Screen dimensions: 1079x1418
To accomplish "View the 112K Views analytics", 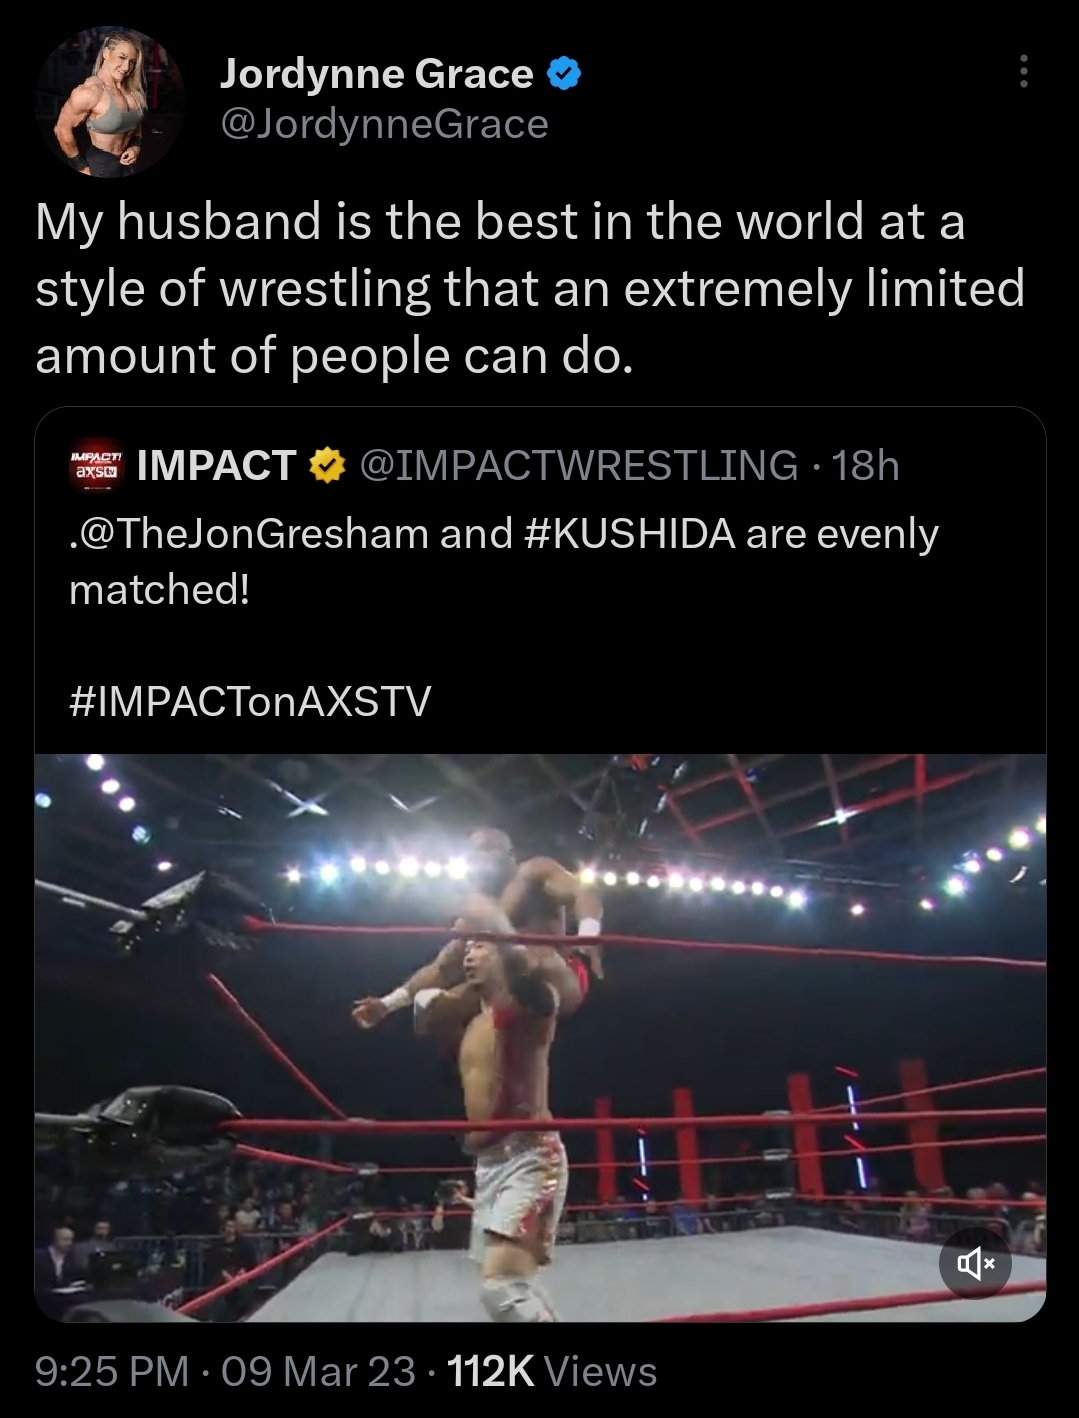I will [x=552, y=1371].
